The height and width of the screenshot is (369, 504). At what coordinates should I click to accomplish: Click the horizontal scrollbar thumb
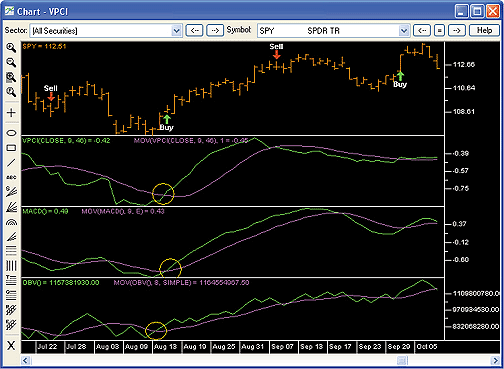click(x=402, y=360)
